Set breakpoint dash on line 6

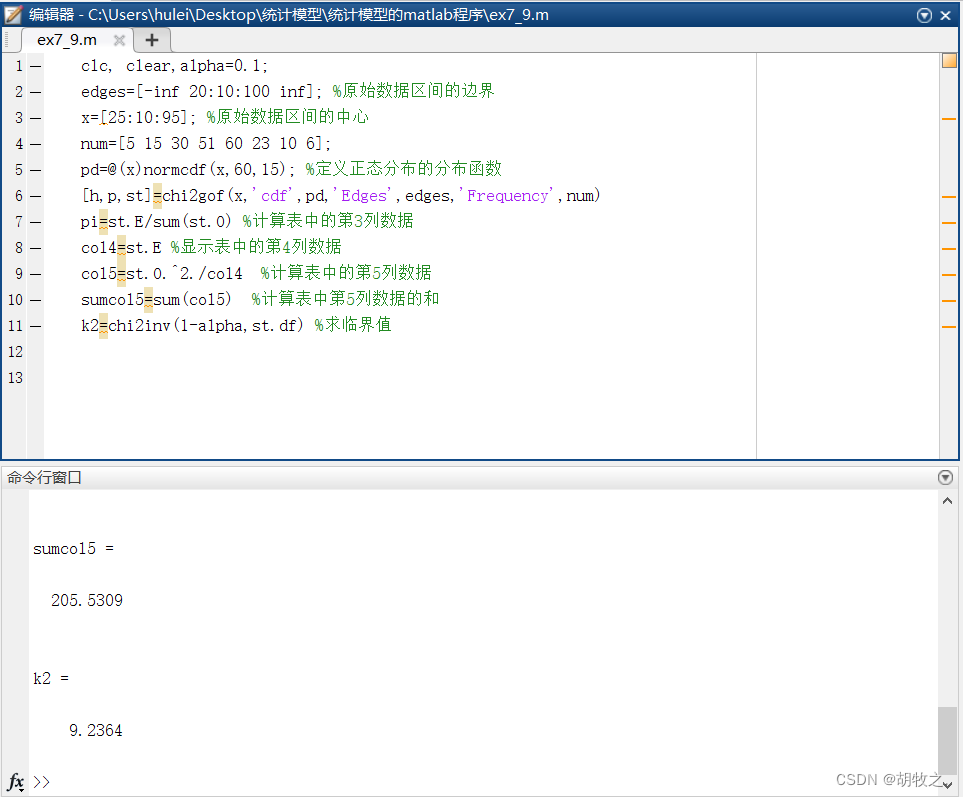coord(36,196)
